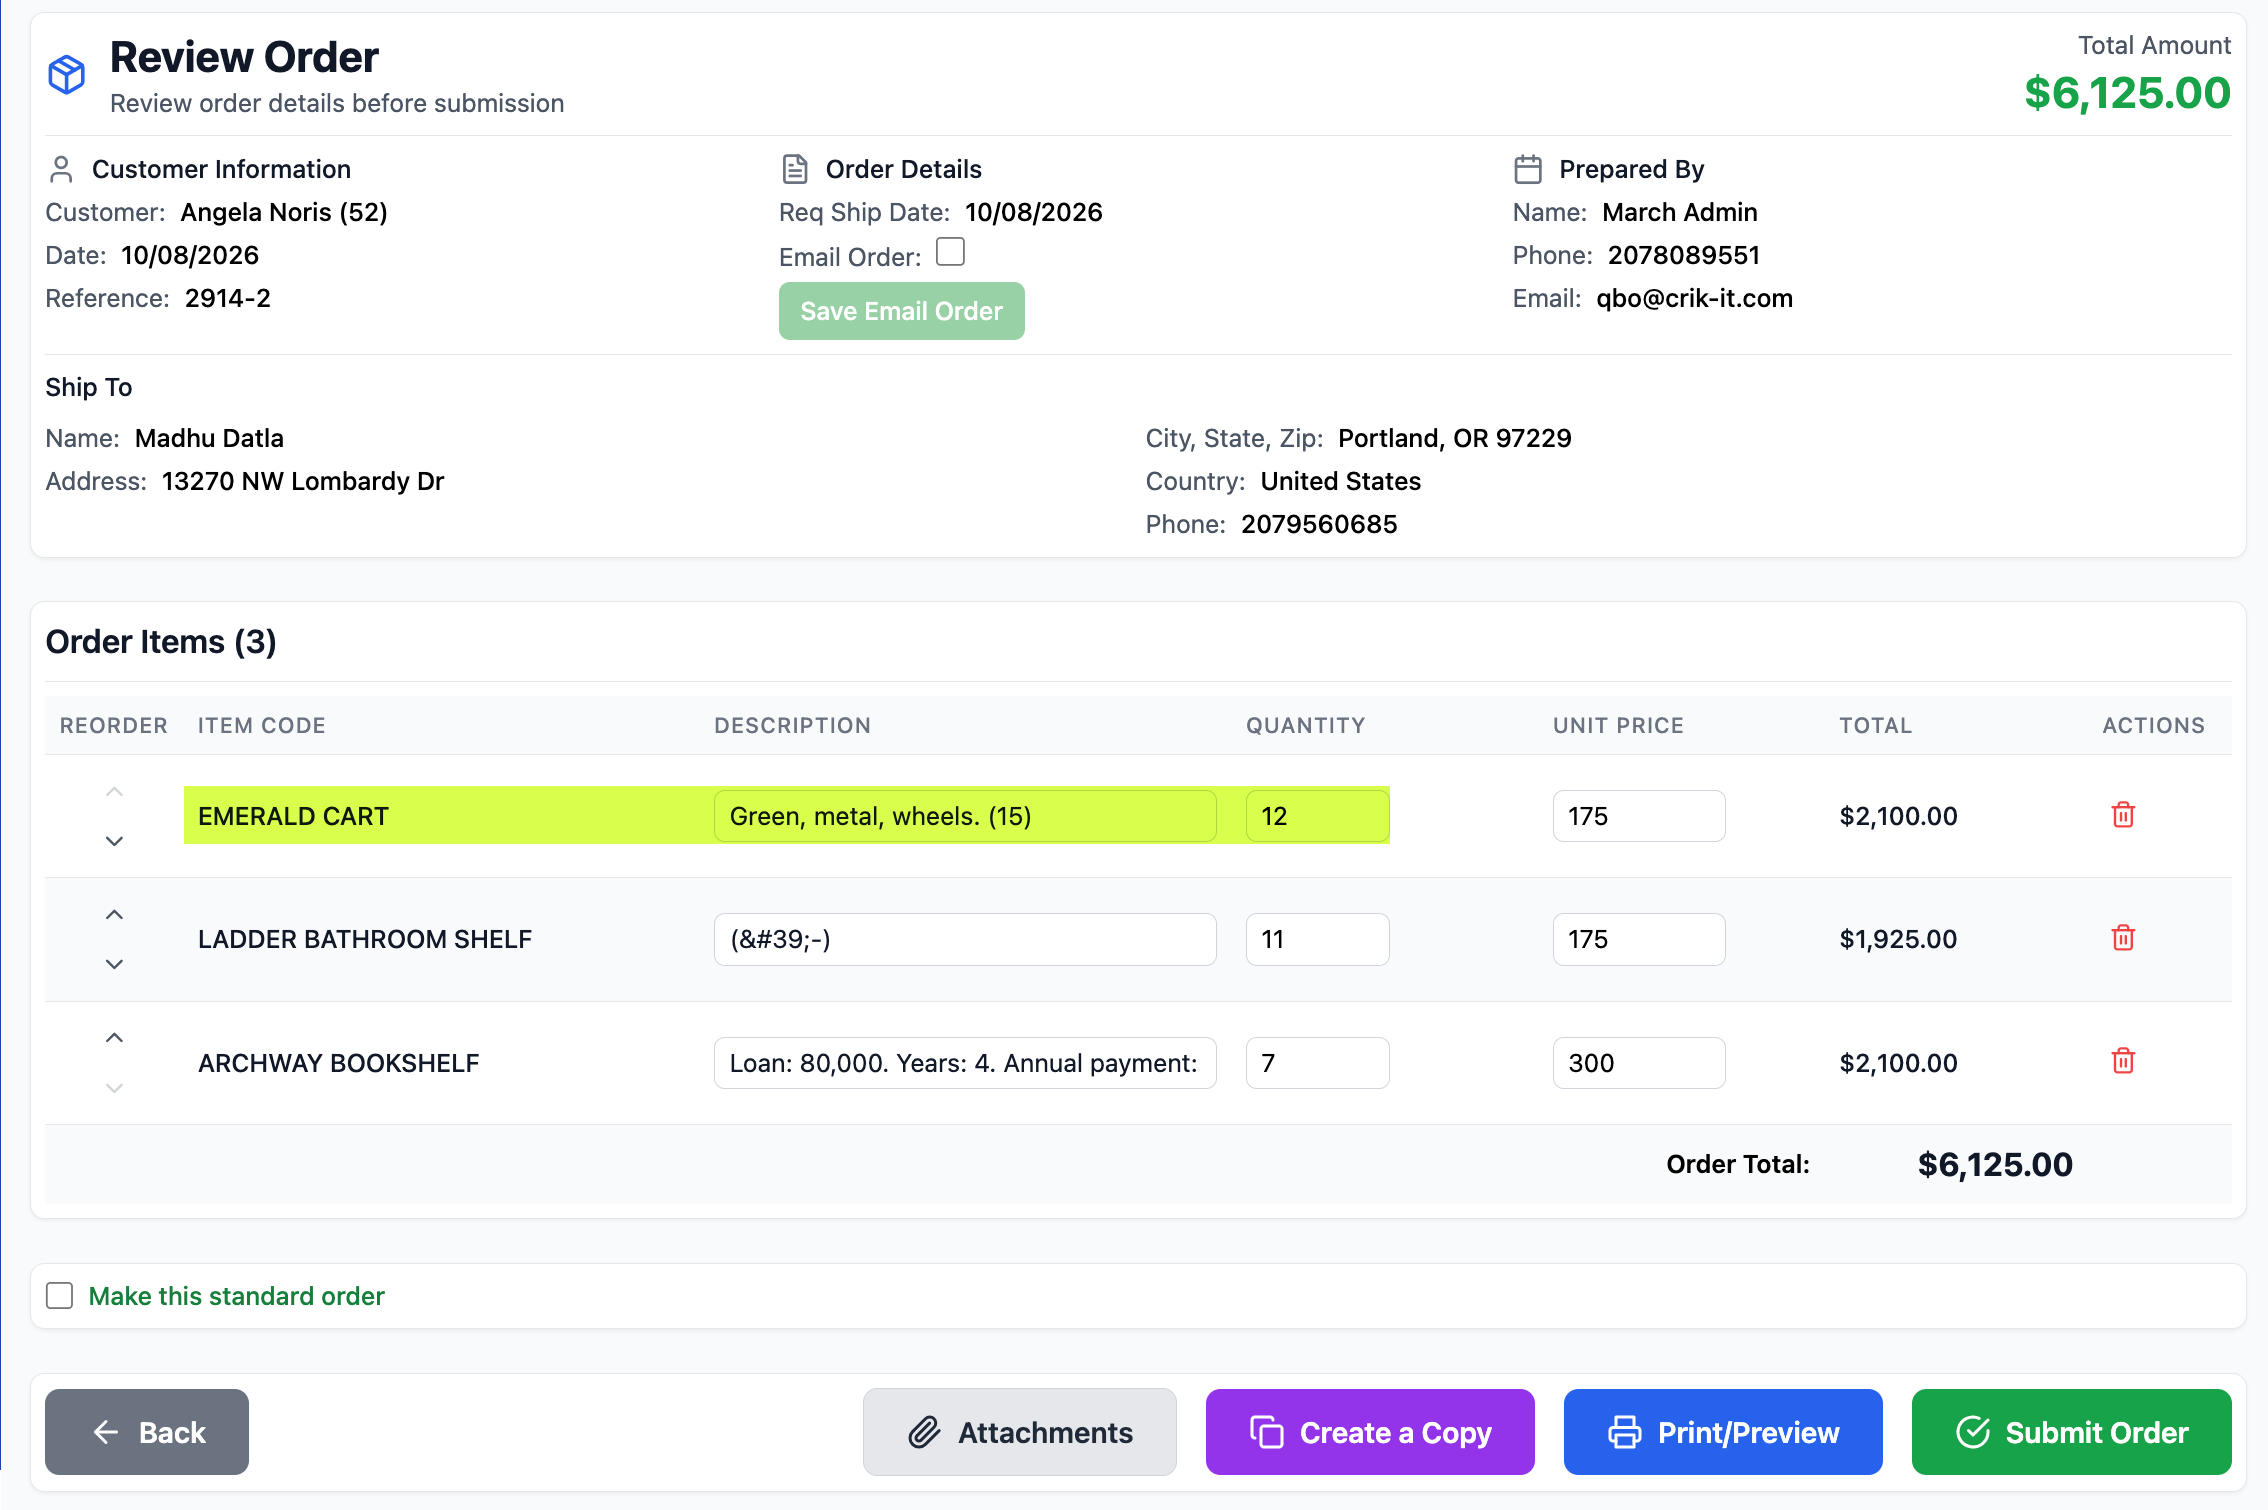Click the EMERALD CART quantity field
The height and width of the screenshot is (1510, 2268).
[1317, 816]
